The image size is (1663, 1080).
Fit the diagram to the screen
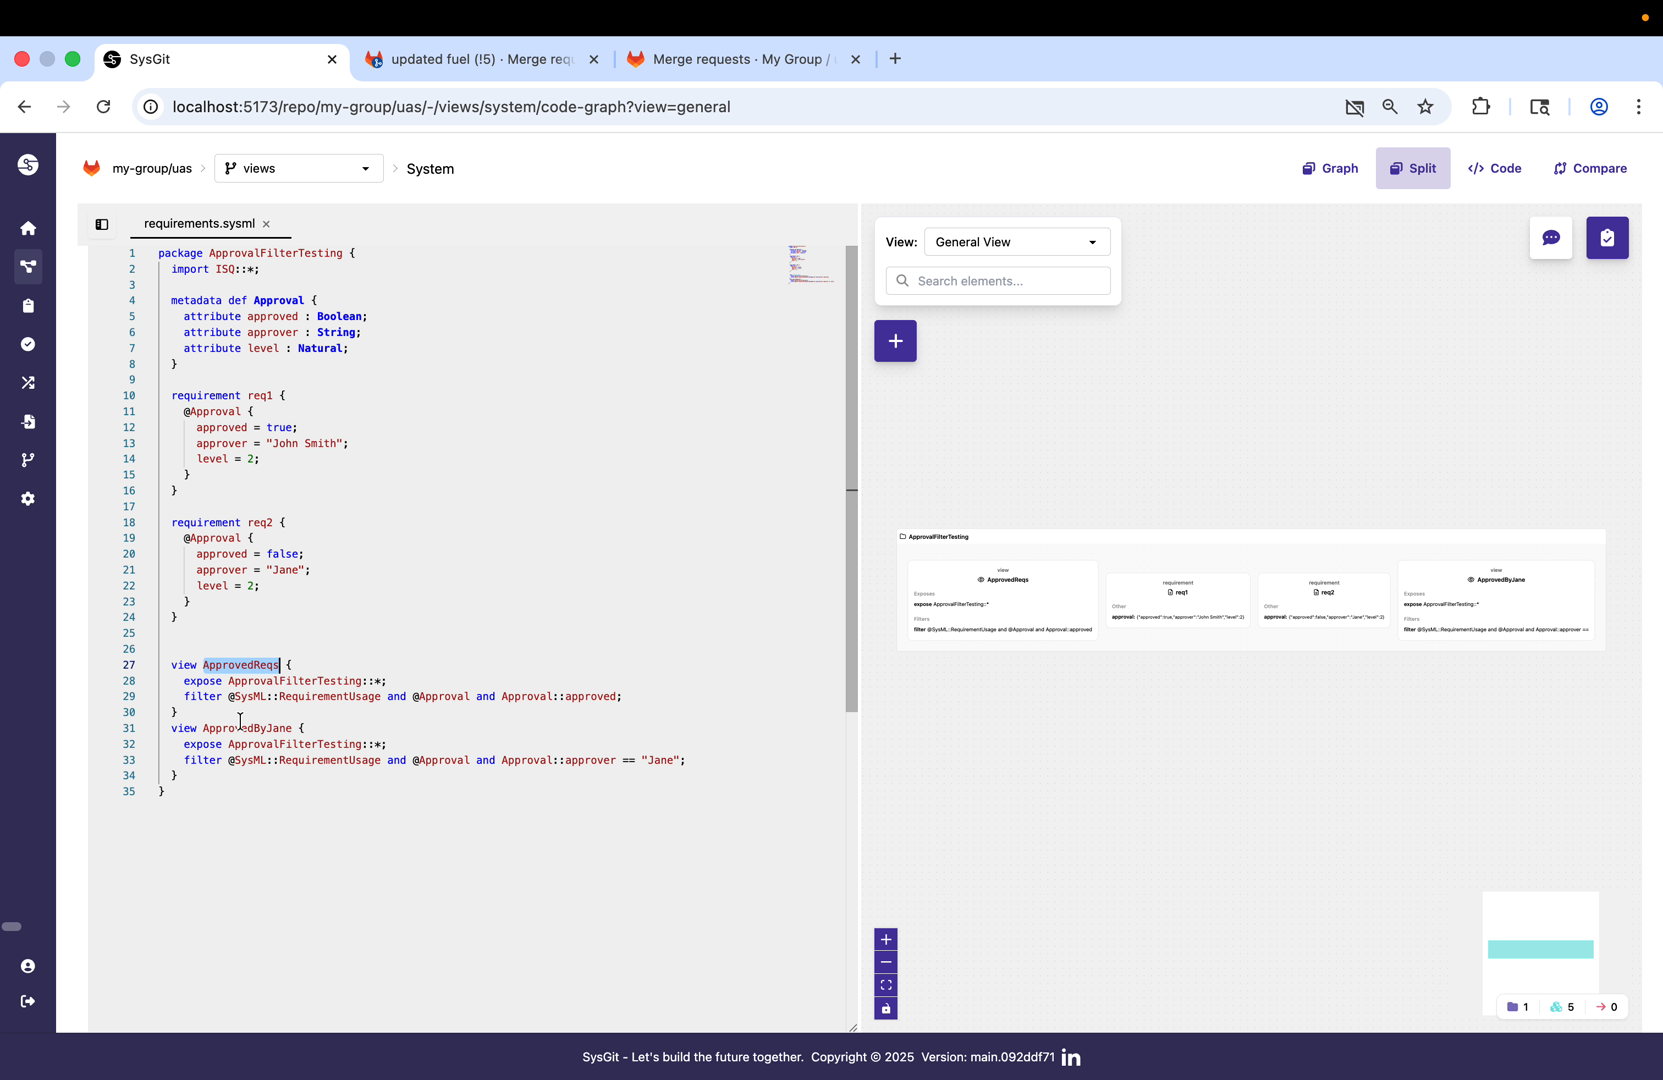[x=885, y=985]
